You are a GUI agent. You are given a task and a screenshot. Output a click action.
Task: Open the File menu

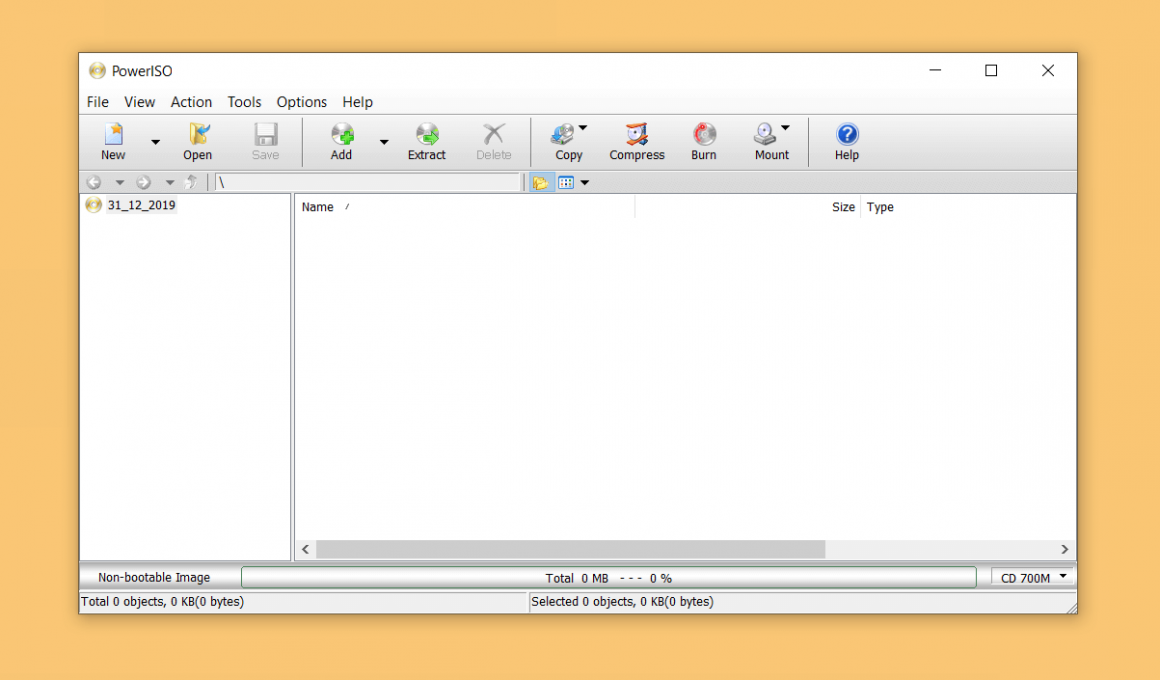98,102
